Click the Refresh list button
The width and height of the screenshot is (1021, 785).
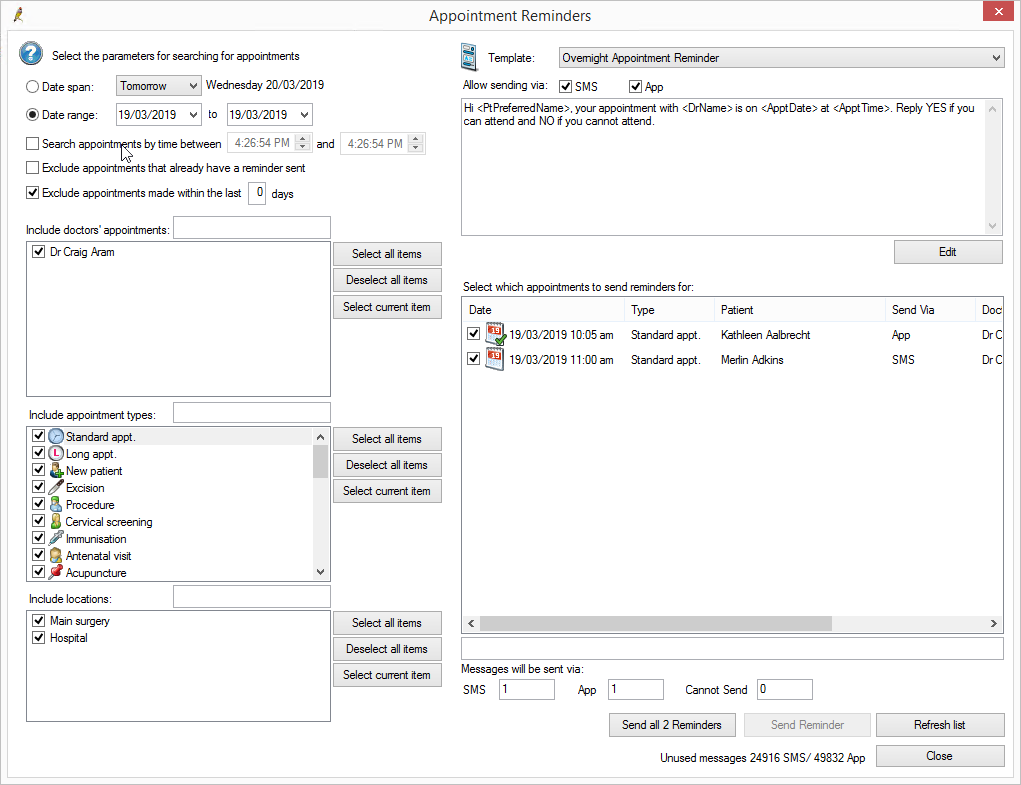pyautogui.click(x=940, y=725)
